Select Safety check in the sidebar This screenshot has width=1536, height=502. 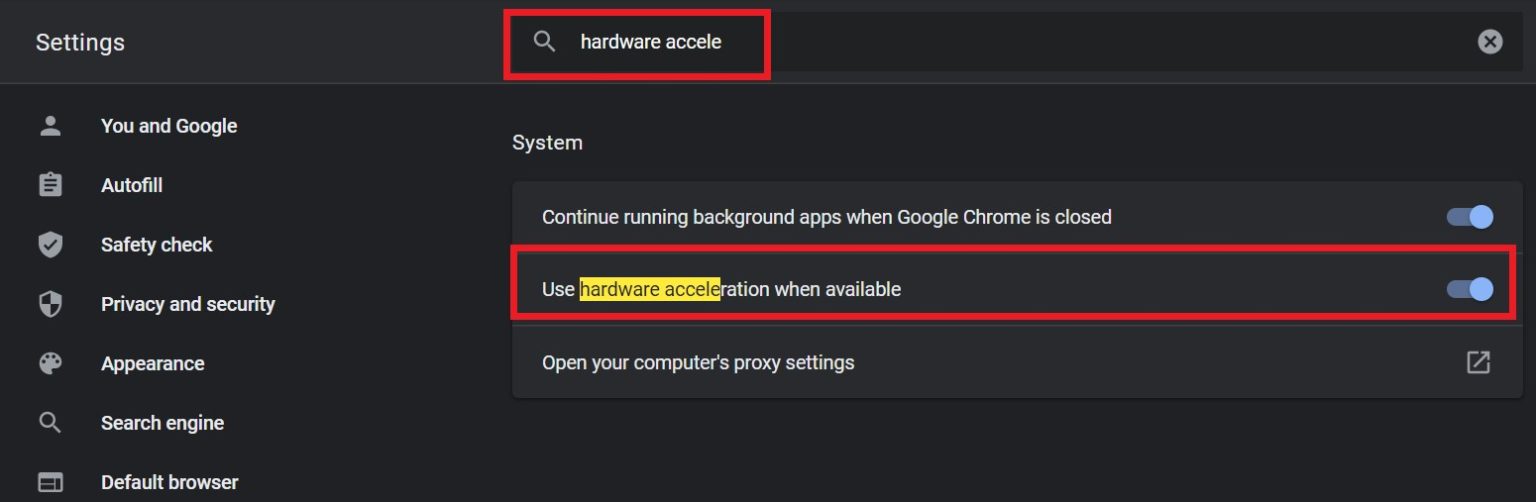coord(156,245)
